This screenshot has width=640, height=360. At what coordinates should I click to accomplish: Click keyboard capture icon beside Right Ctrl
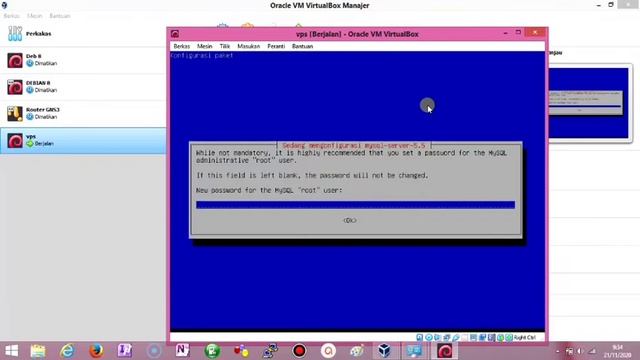(509, 338)
